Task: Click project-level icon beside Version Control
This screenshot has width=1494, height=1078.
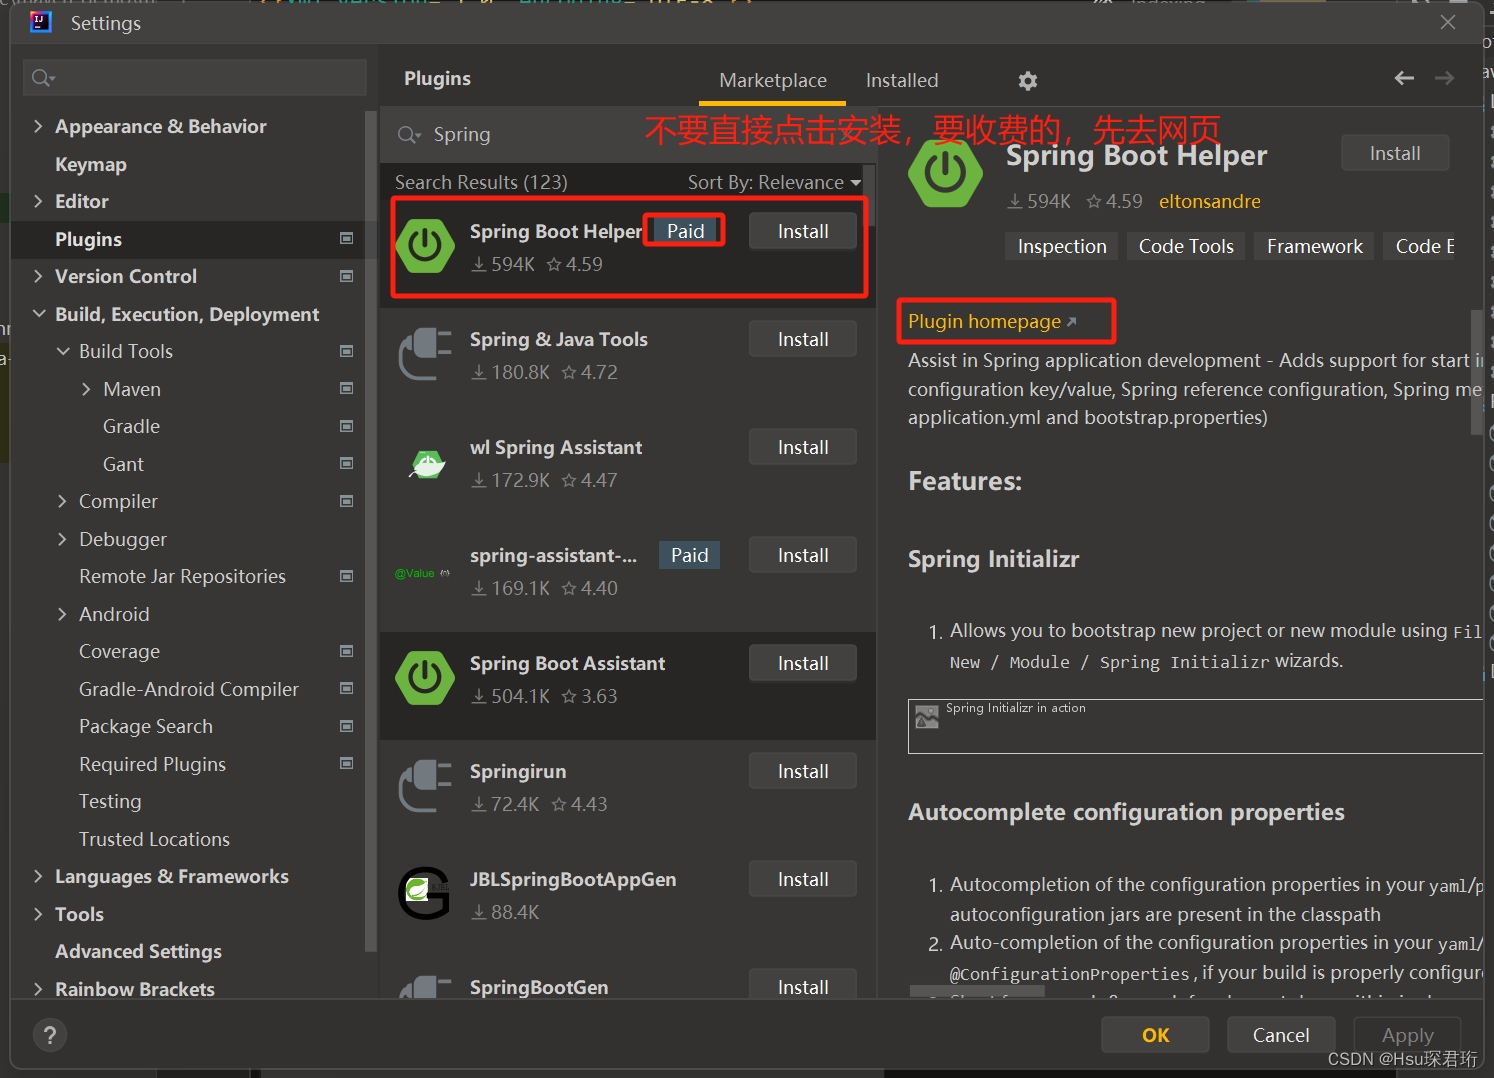Action: point(347,276)
